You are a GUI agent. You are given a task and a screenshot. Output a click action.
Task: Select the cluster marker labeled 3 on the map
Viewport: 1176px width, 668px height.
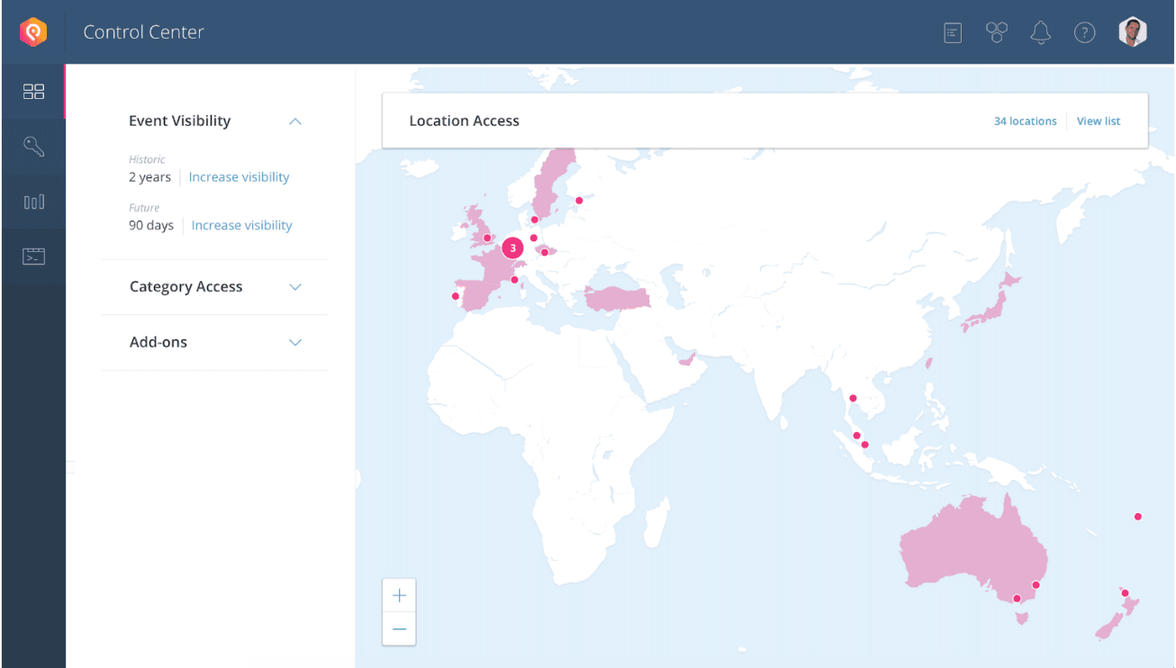point(512,248)
